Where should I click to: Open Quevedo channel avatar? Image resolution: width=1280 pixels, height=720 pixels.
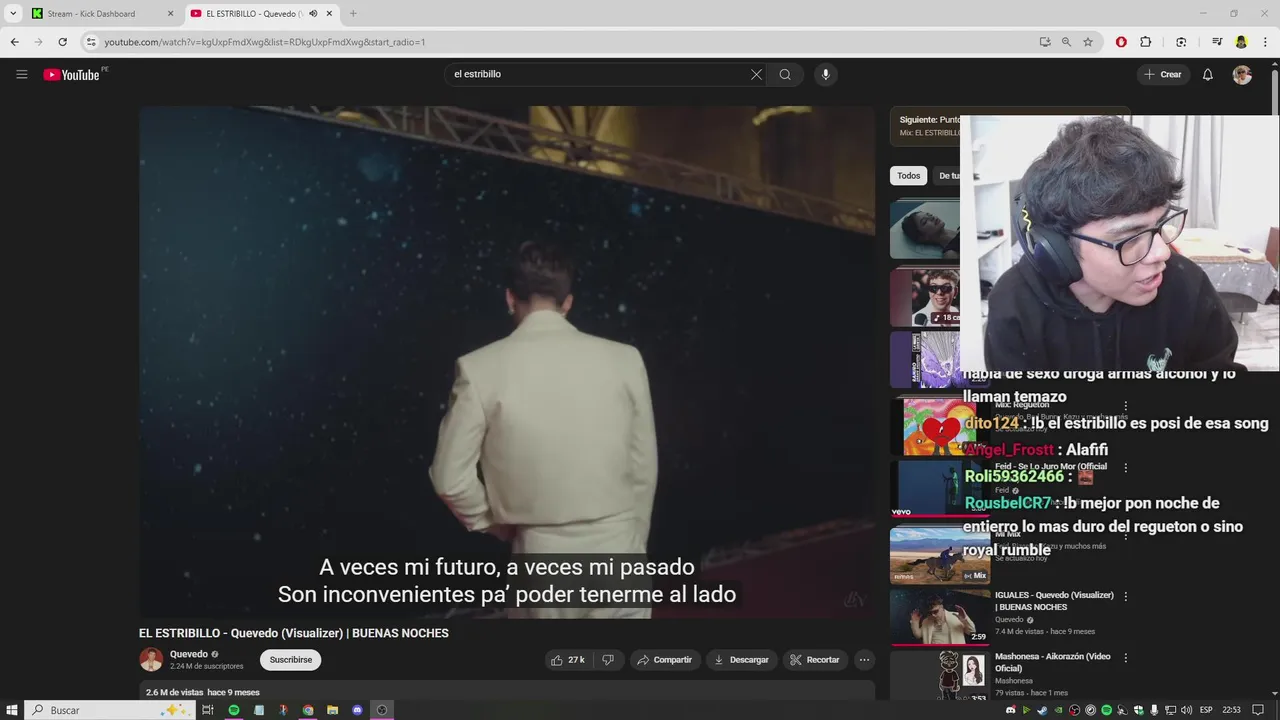click(151, 660)
